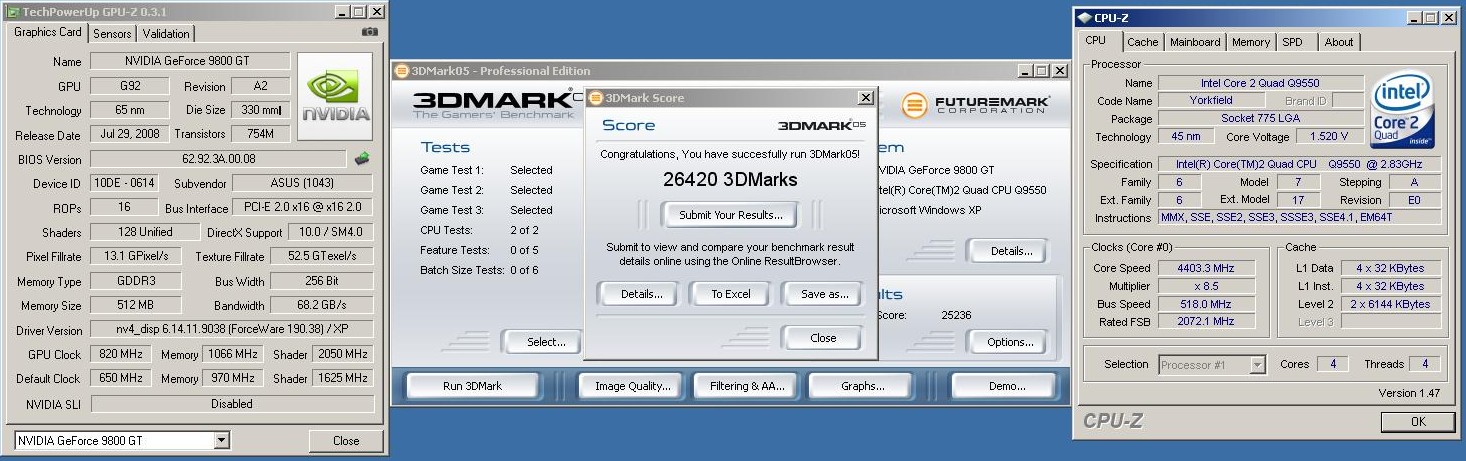Click the NVIDIA logo in GPU-Z

[337, 98]
